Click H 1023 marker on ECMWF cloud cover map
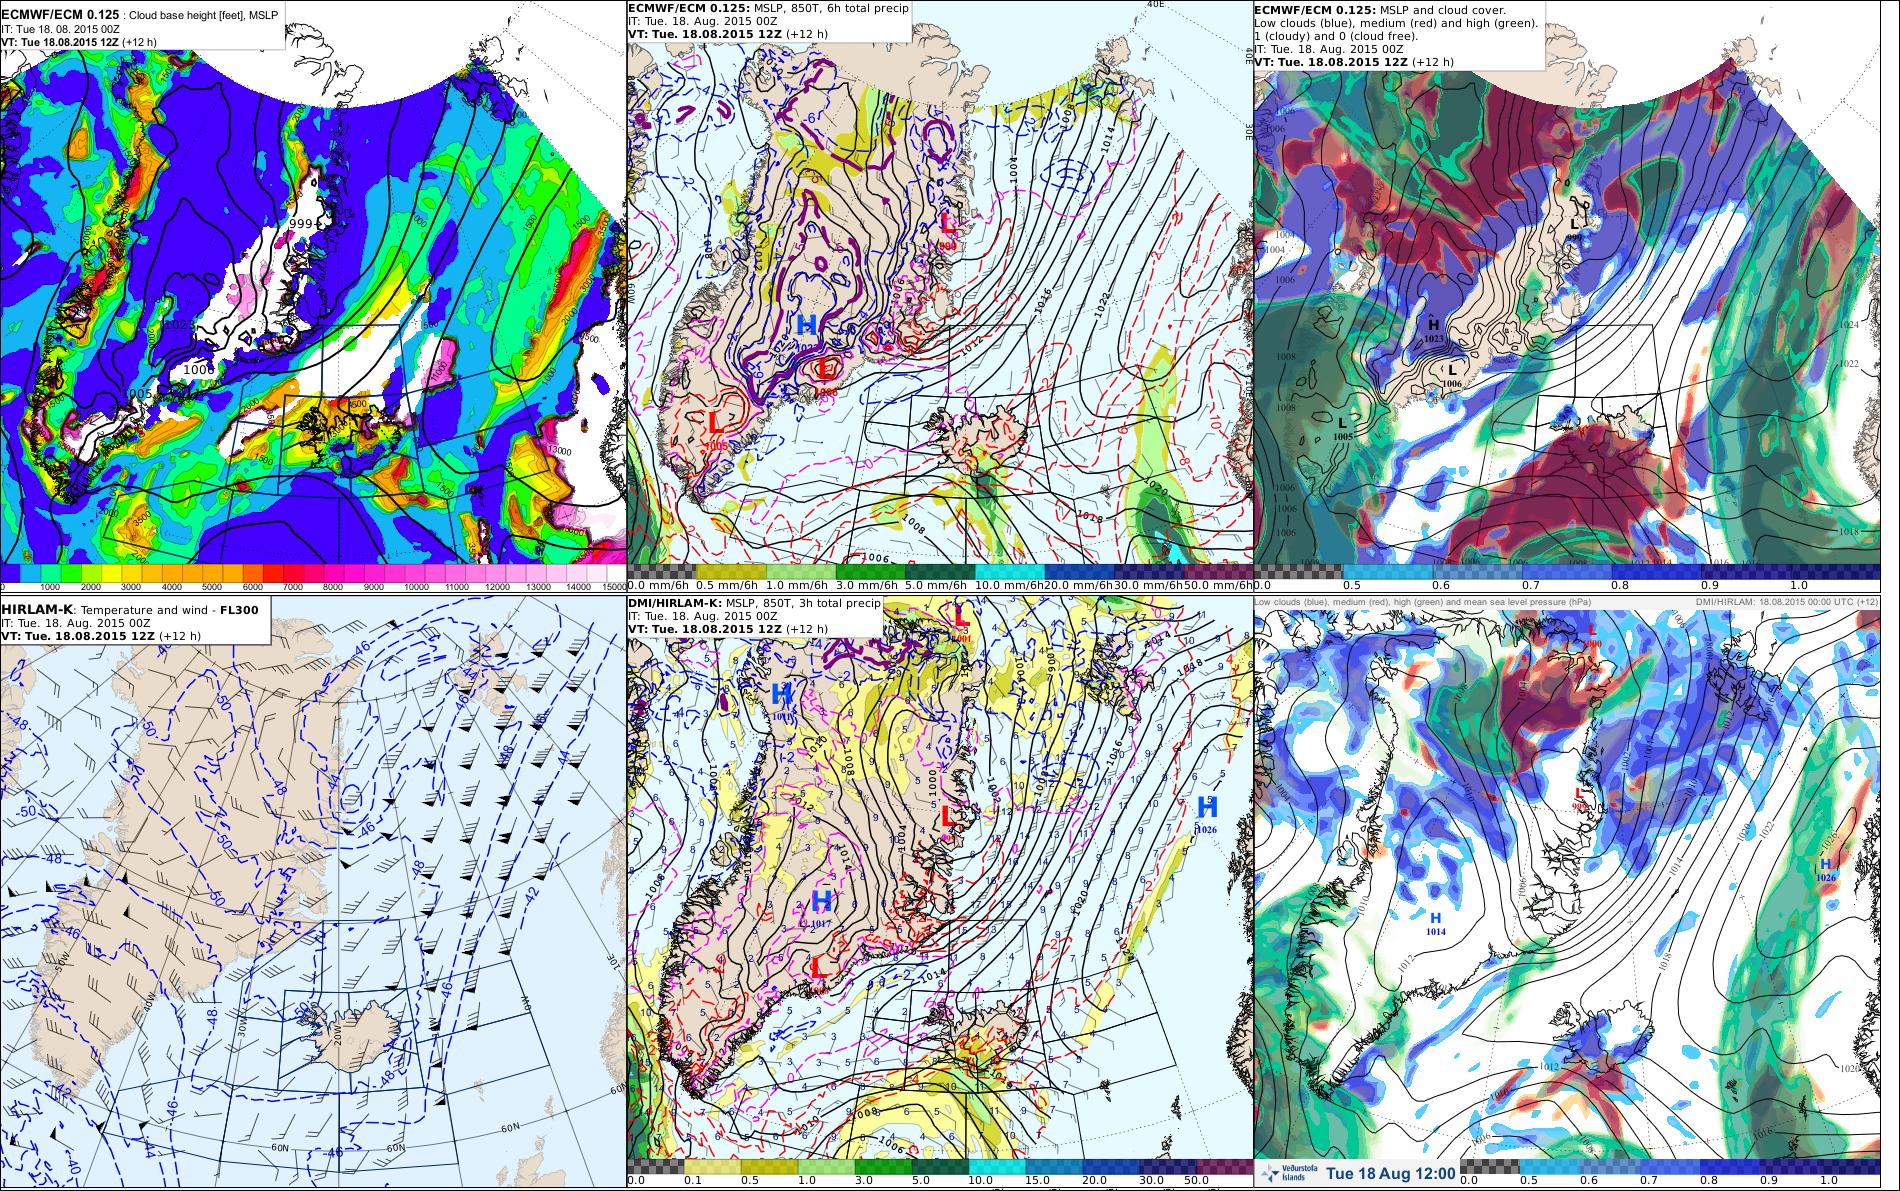 pyautogui.click(x=1433, y=330)
